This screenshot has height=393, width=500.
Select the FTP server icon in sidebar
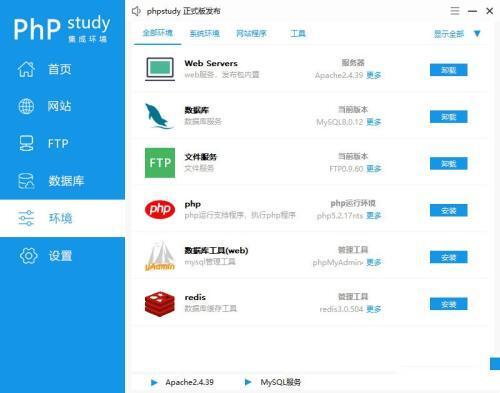26,144
